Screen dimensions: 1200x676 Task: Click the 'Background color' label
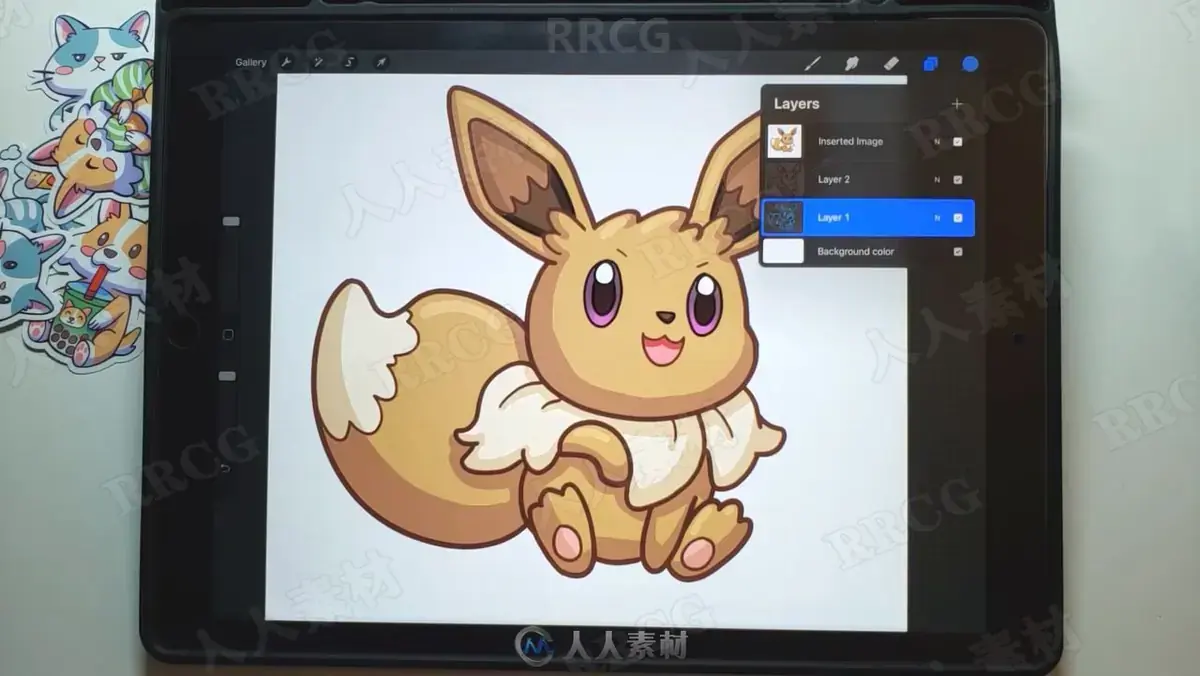pyautogui.click(x=856, y=252)
